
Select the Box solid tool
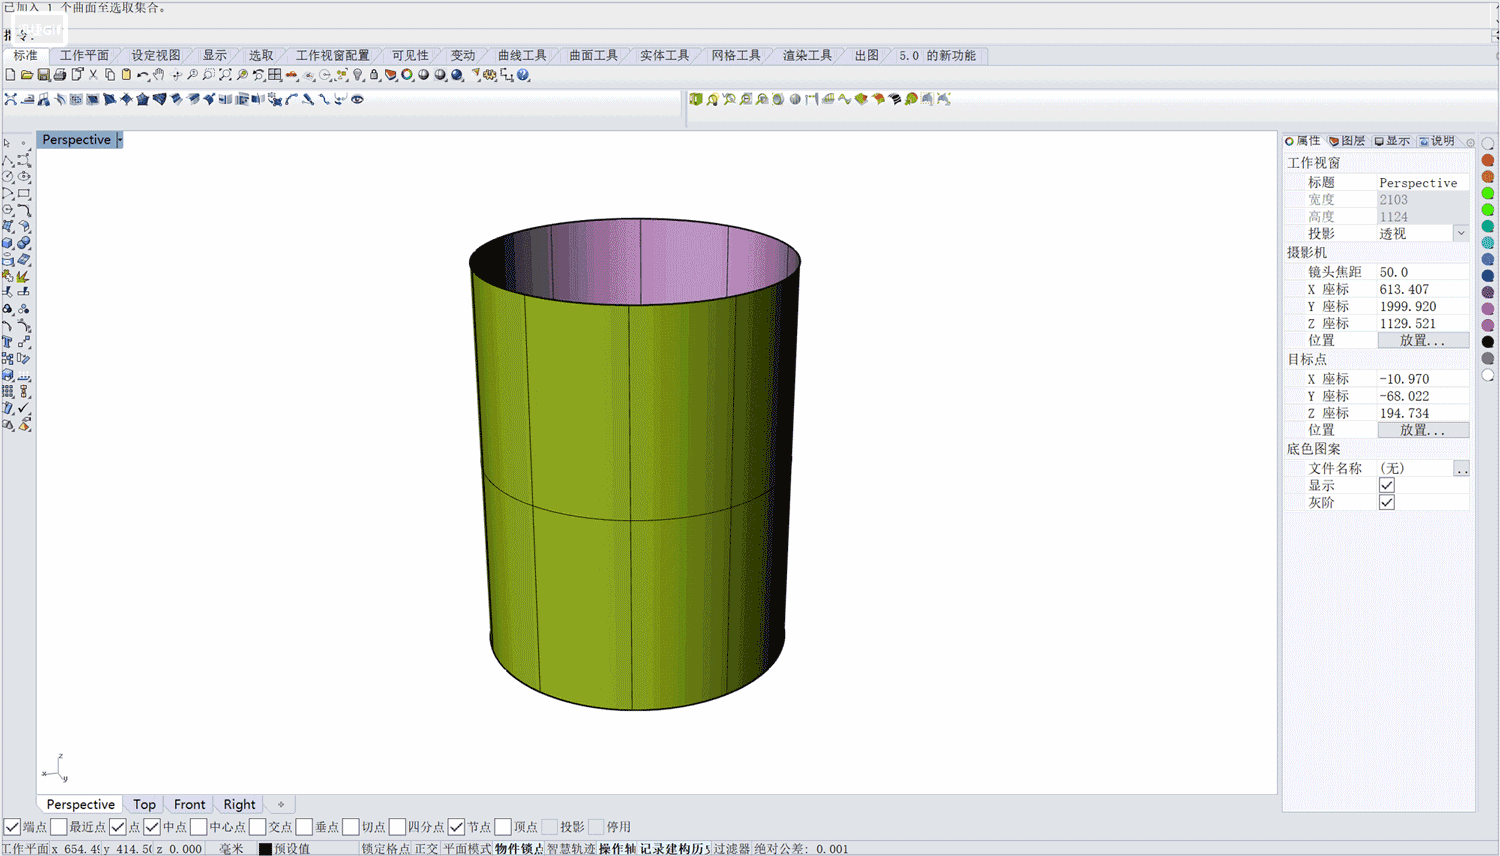coord(8,243)
